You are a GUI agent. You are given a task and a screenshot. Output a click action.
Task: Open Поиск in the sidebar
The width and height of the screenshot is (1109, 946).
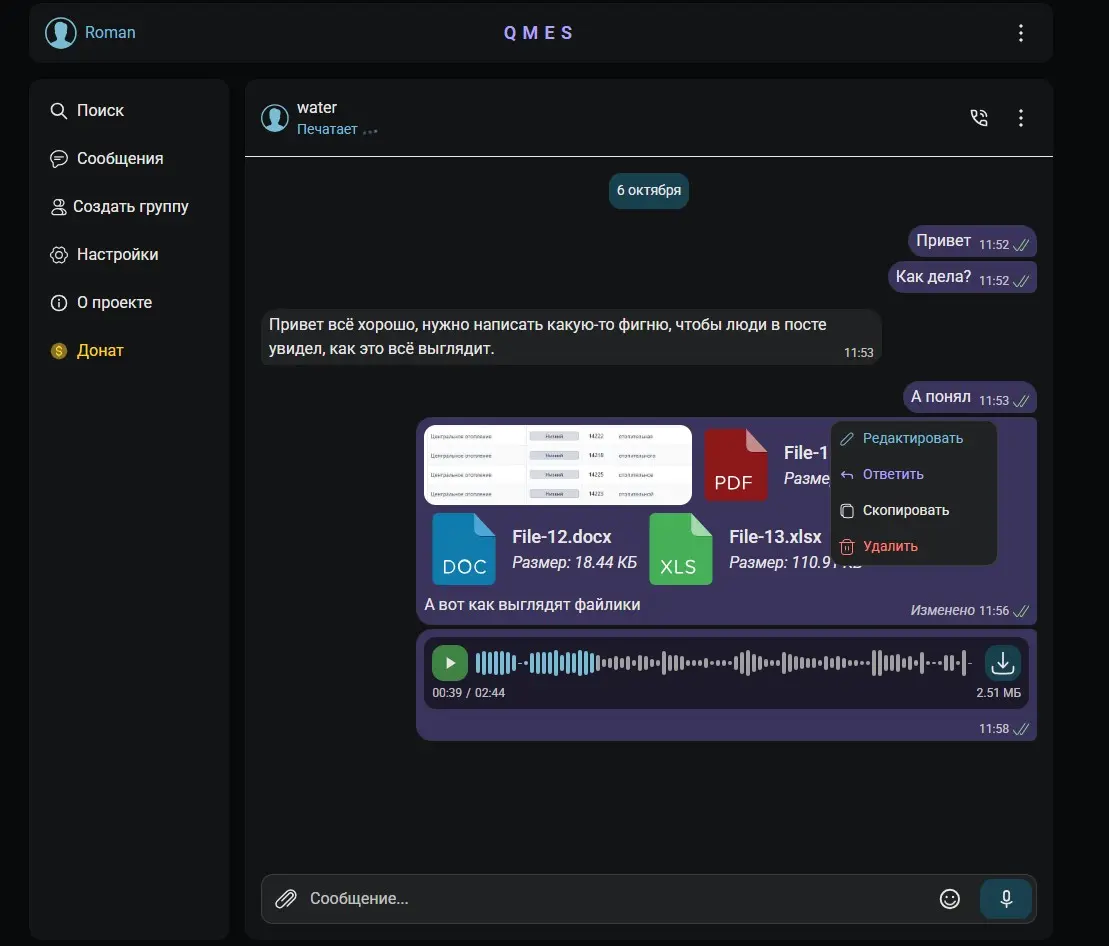(x=87, y=110)
